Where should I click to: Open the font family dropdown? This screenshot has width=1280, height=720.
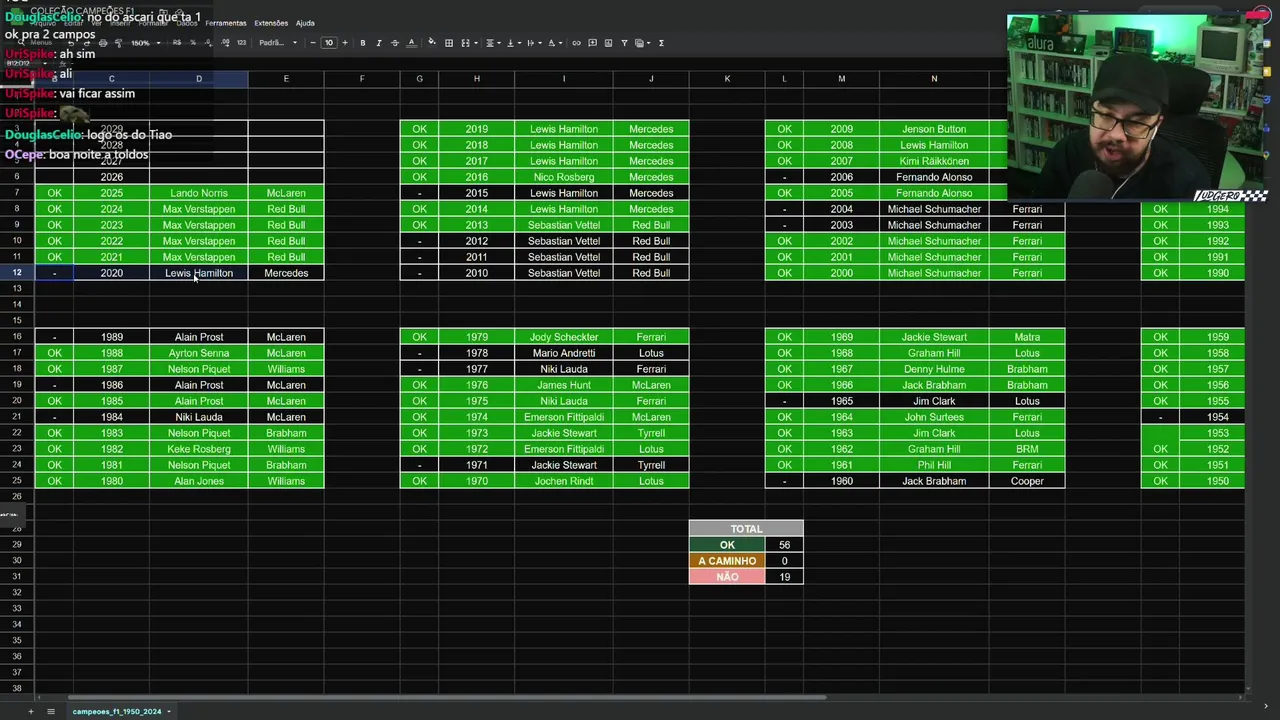278,43
